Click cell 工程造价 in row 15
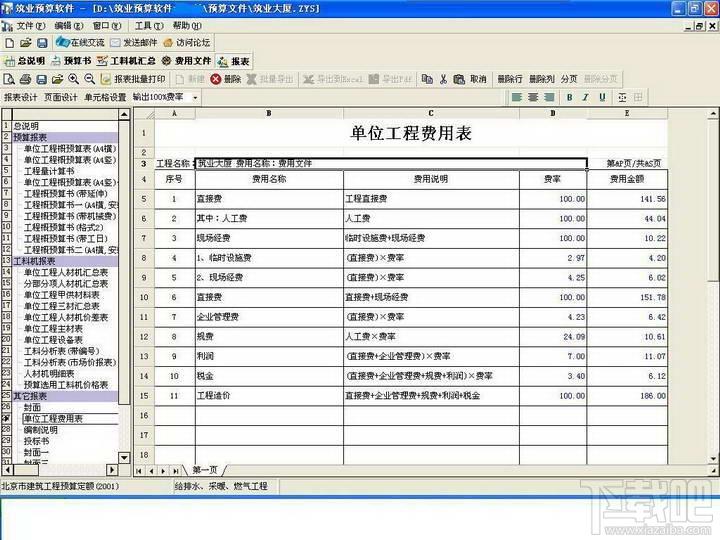This screenshot has height=540, width=720. (x=269, y=396)
